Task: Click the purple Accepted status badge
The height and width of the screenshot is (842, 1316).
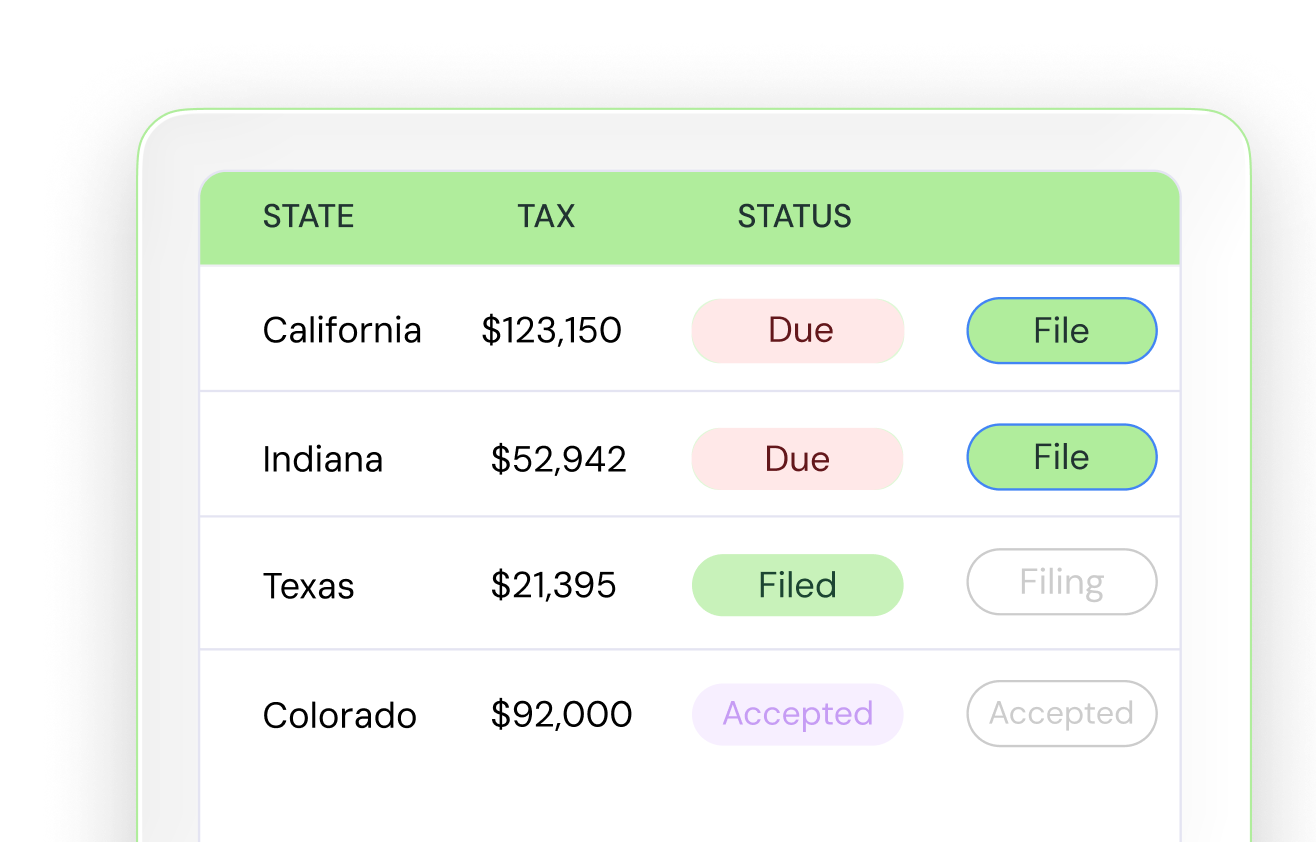Action: tap(797, 714)
